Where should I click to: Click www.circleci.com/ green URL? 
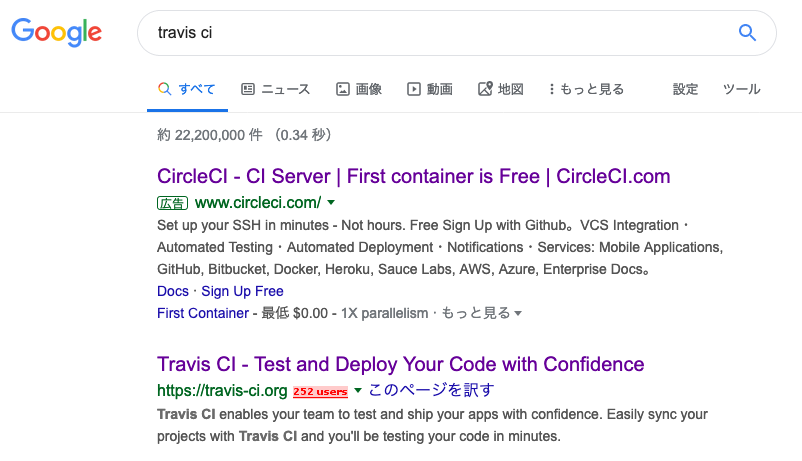(258, 203)
